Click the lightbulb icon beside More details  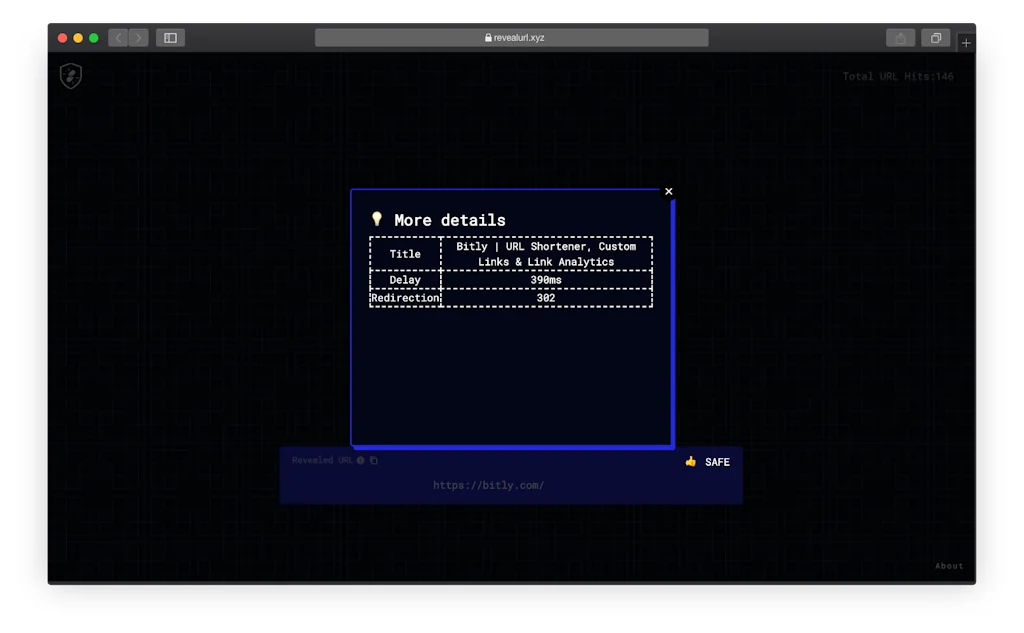377,218
